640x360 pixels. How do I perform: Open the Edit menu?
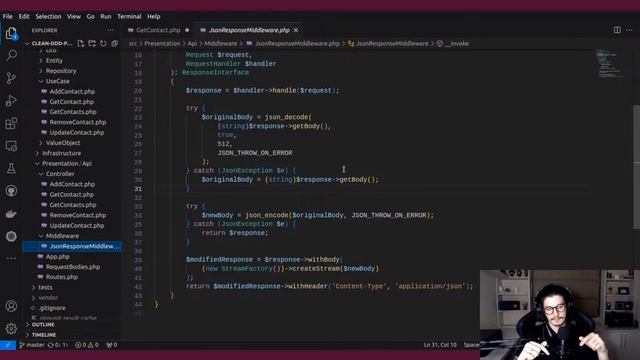[24, 16]
